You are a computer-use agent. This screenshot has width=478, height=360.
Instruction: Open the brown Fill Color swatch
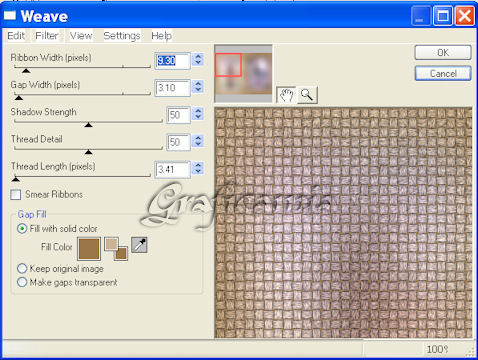89,249
